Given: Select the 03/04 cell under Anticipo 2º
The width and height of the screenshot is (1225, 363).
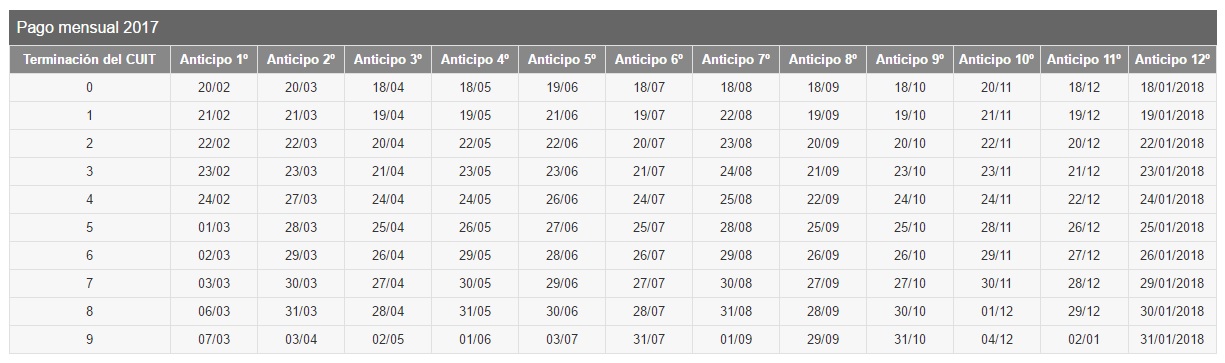Looking at the screenshot, I should click(x=301, y=339).
